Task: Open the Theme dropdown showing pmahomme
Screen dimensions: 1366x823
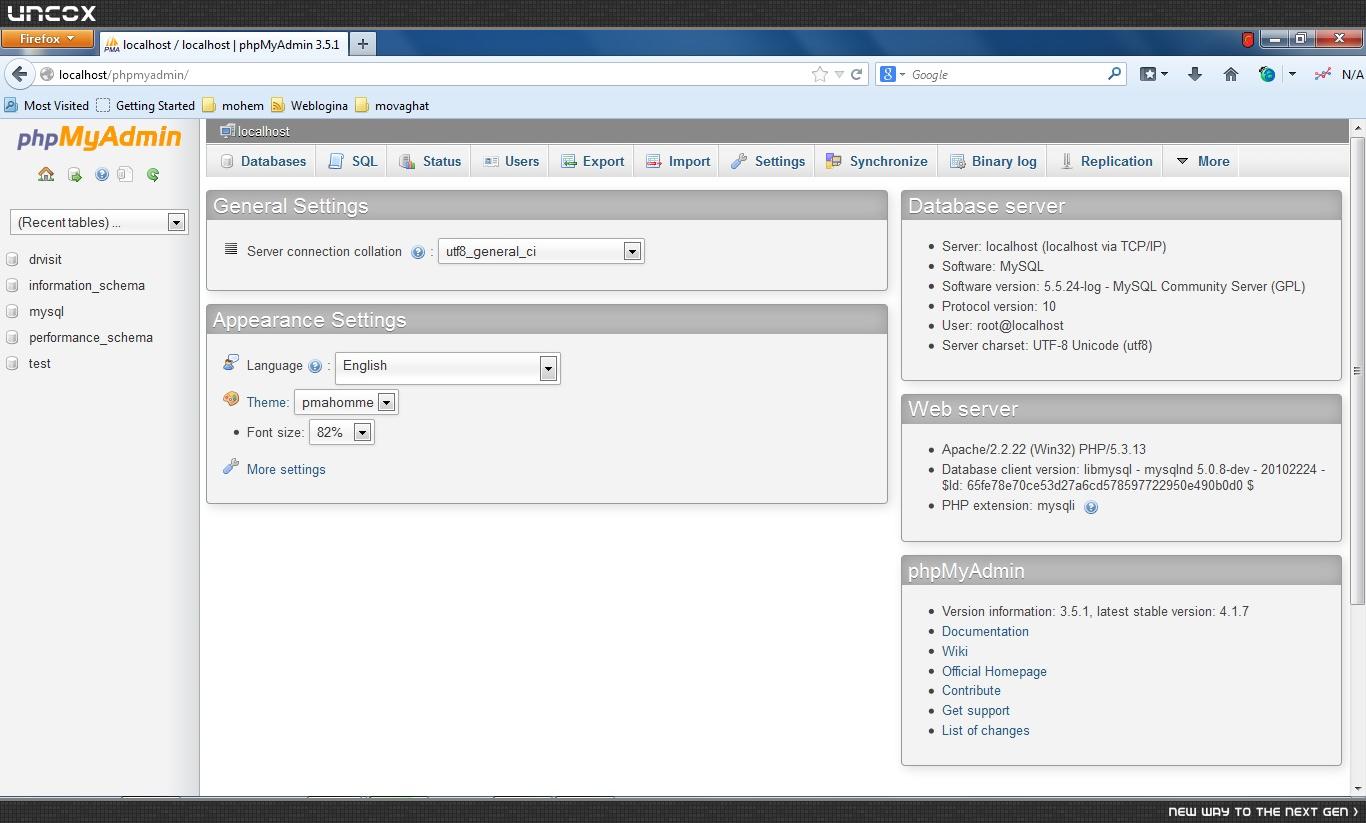Action: pyautogui.click(x=345, y=402)
